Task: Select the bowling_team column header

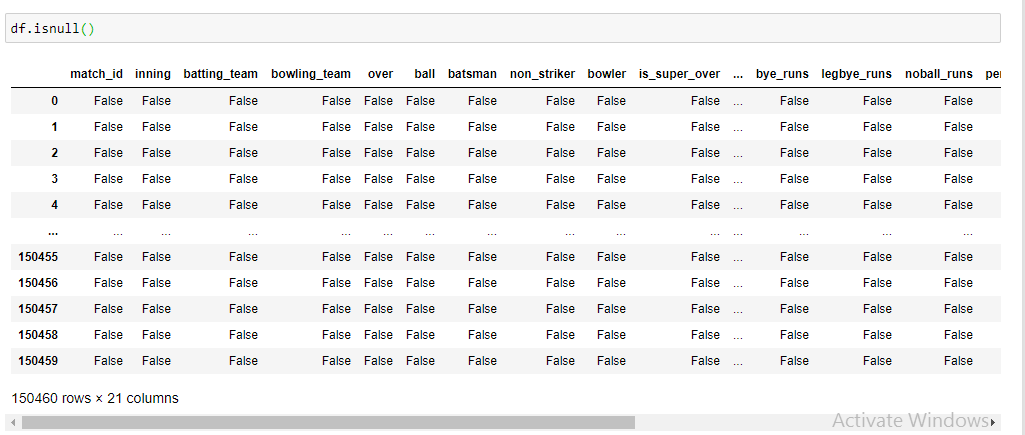Action: (311, 74)
